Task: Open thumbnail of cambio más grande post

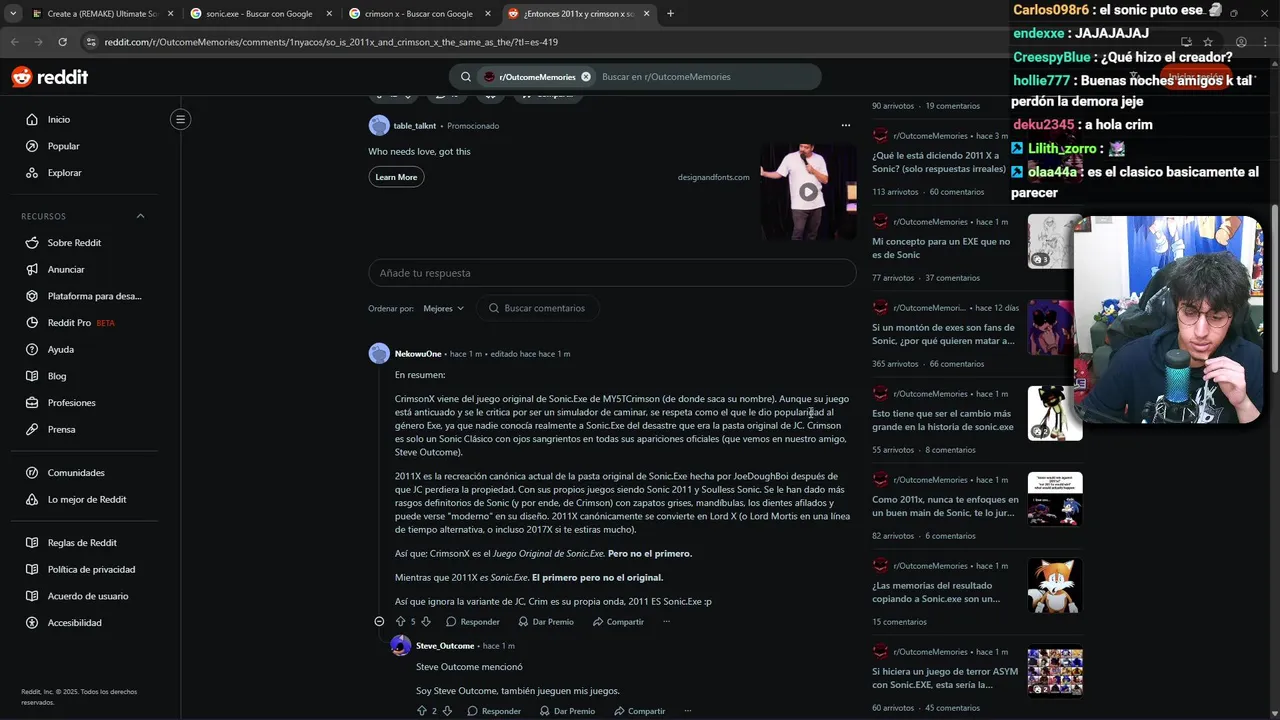Action: pos(1055,413)
